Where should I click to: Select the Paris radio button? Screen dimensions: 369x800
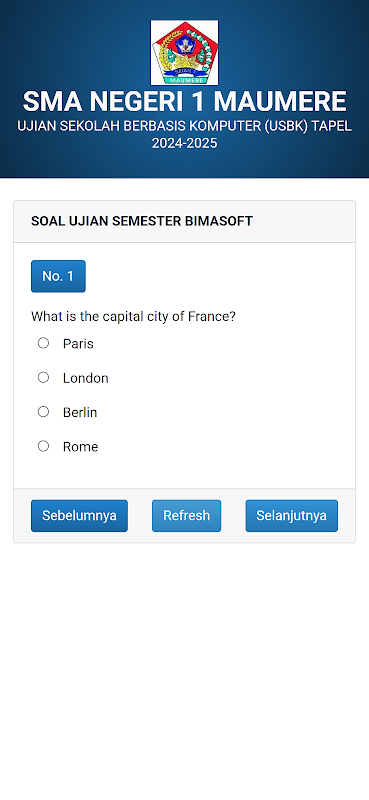43,343
